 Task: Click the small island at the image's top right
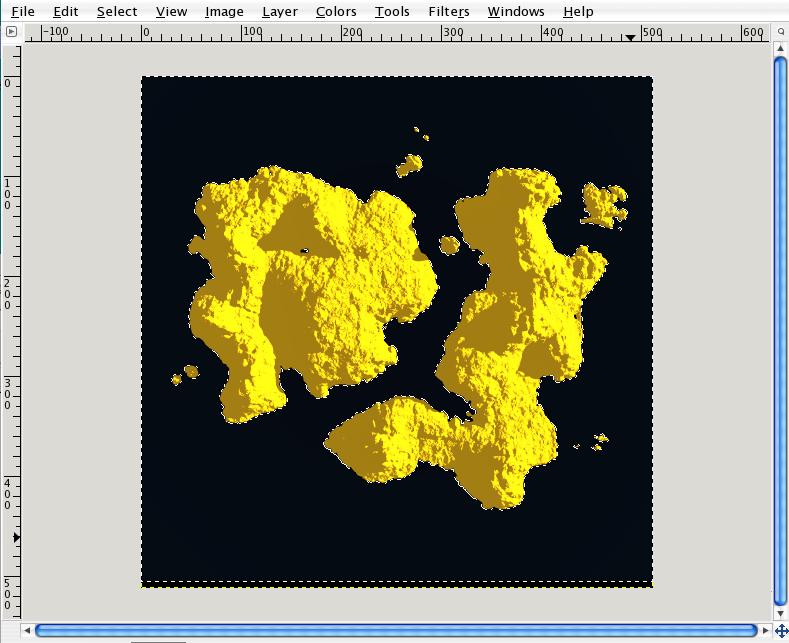click(x=604, y=205)
